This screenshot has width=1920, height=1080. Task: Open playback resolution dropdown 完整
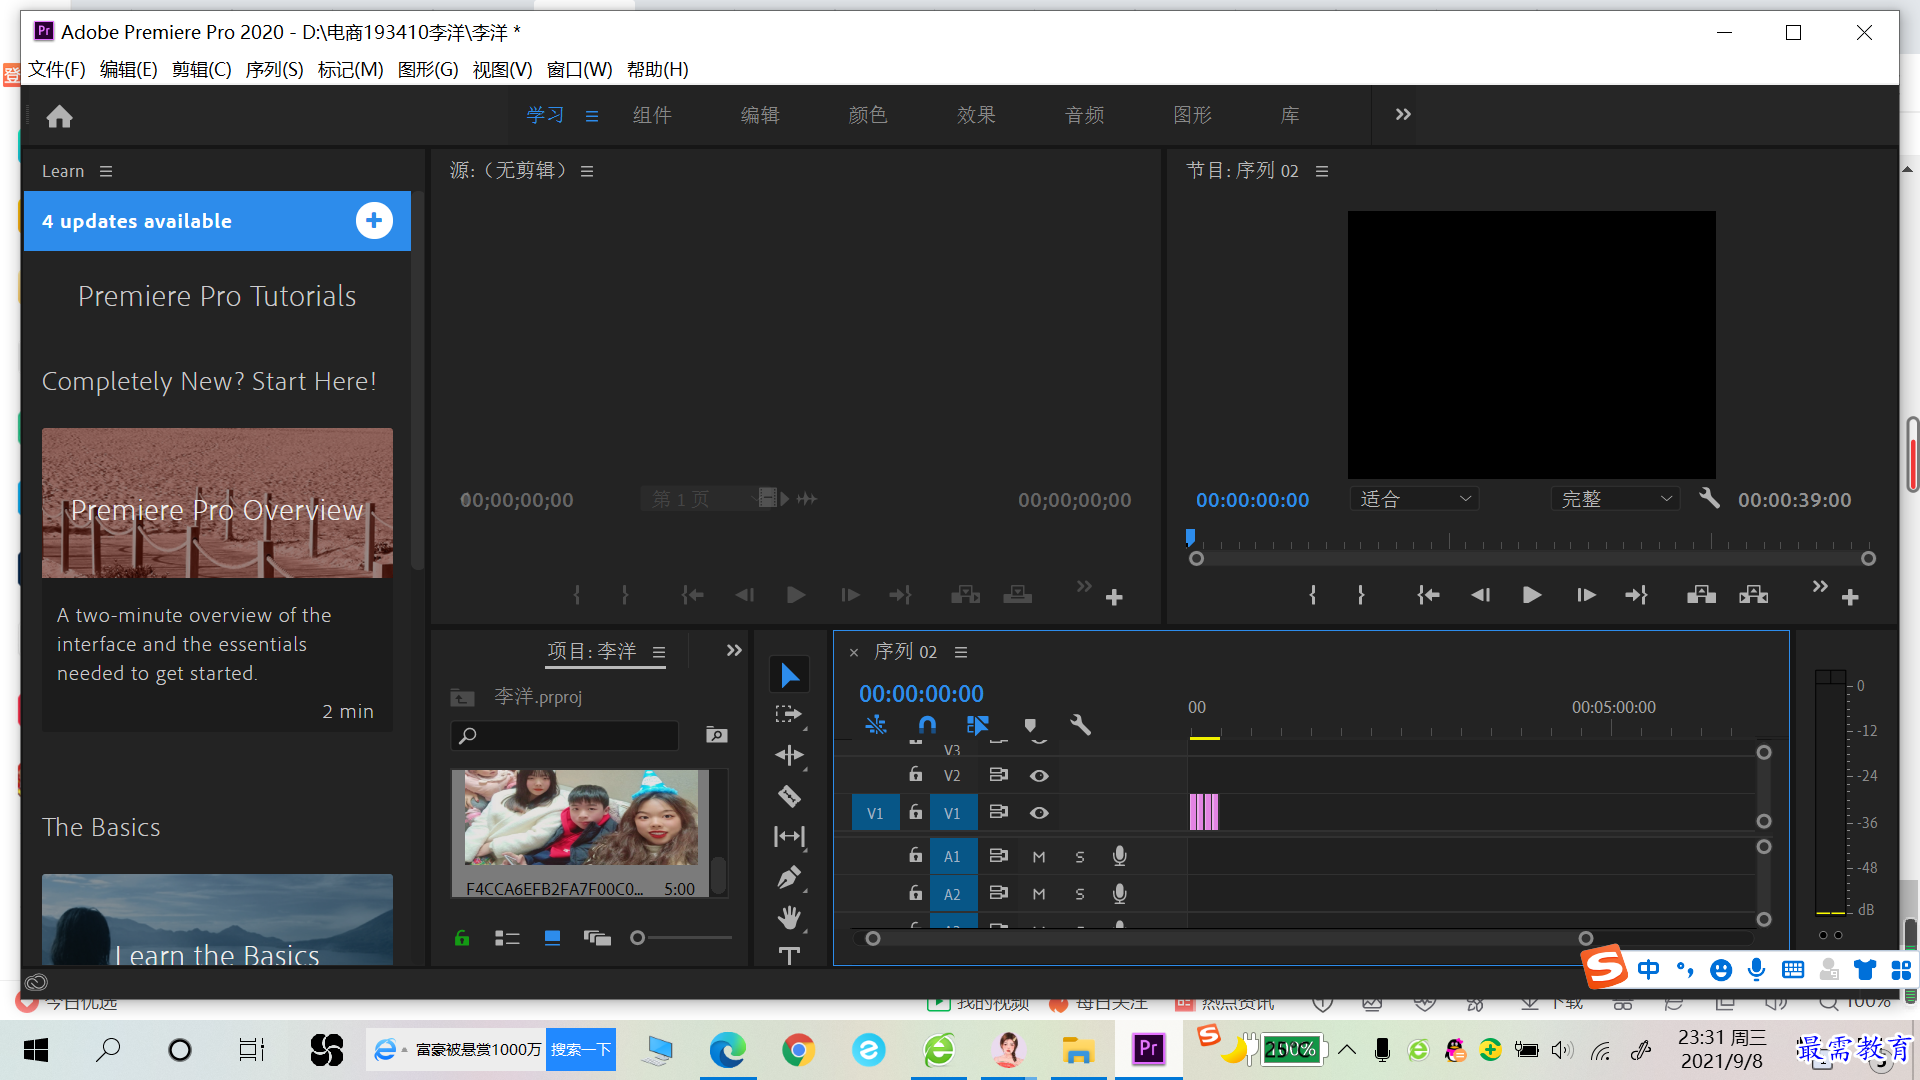1615,498
